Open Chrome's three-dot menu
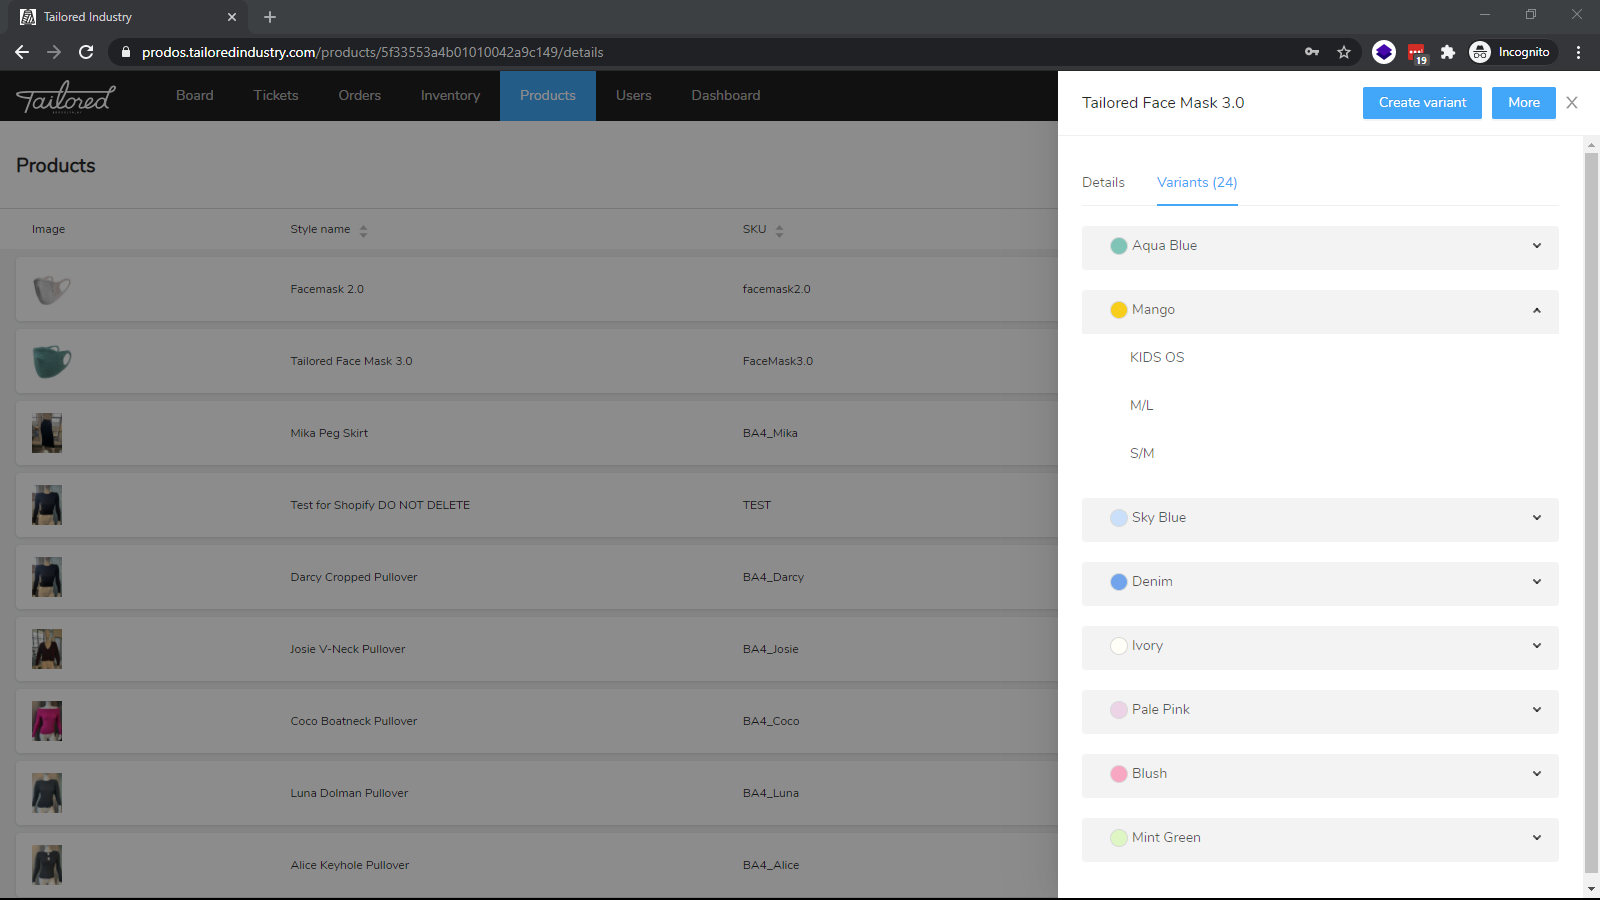This screenshot has height=900, width=1600. (x=1579, y=52)
